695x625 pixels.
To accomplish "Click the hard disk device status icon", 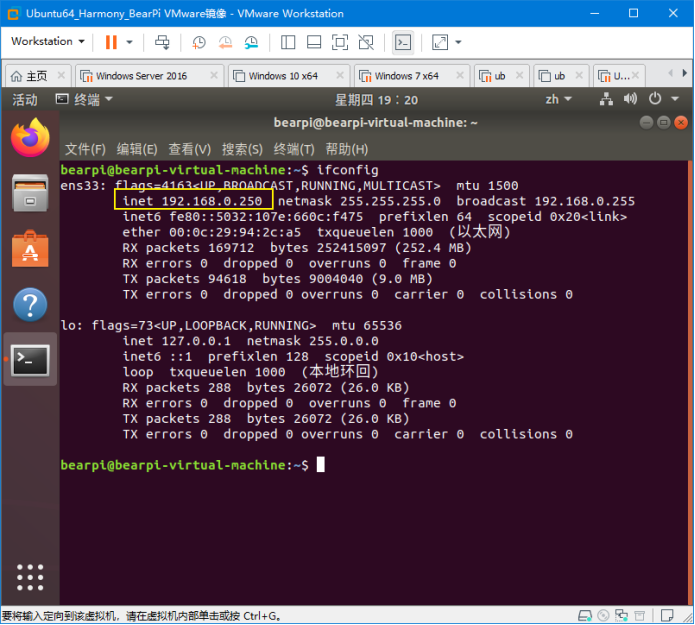I will (x=585, y=615).
